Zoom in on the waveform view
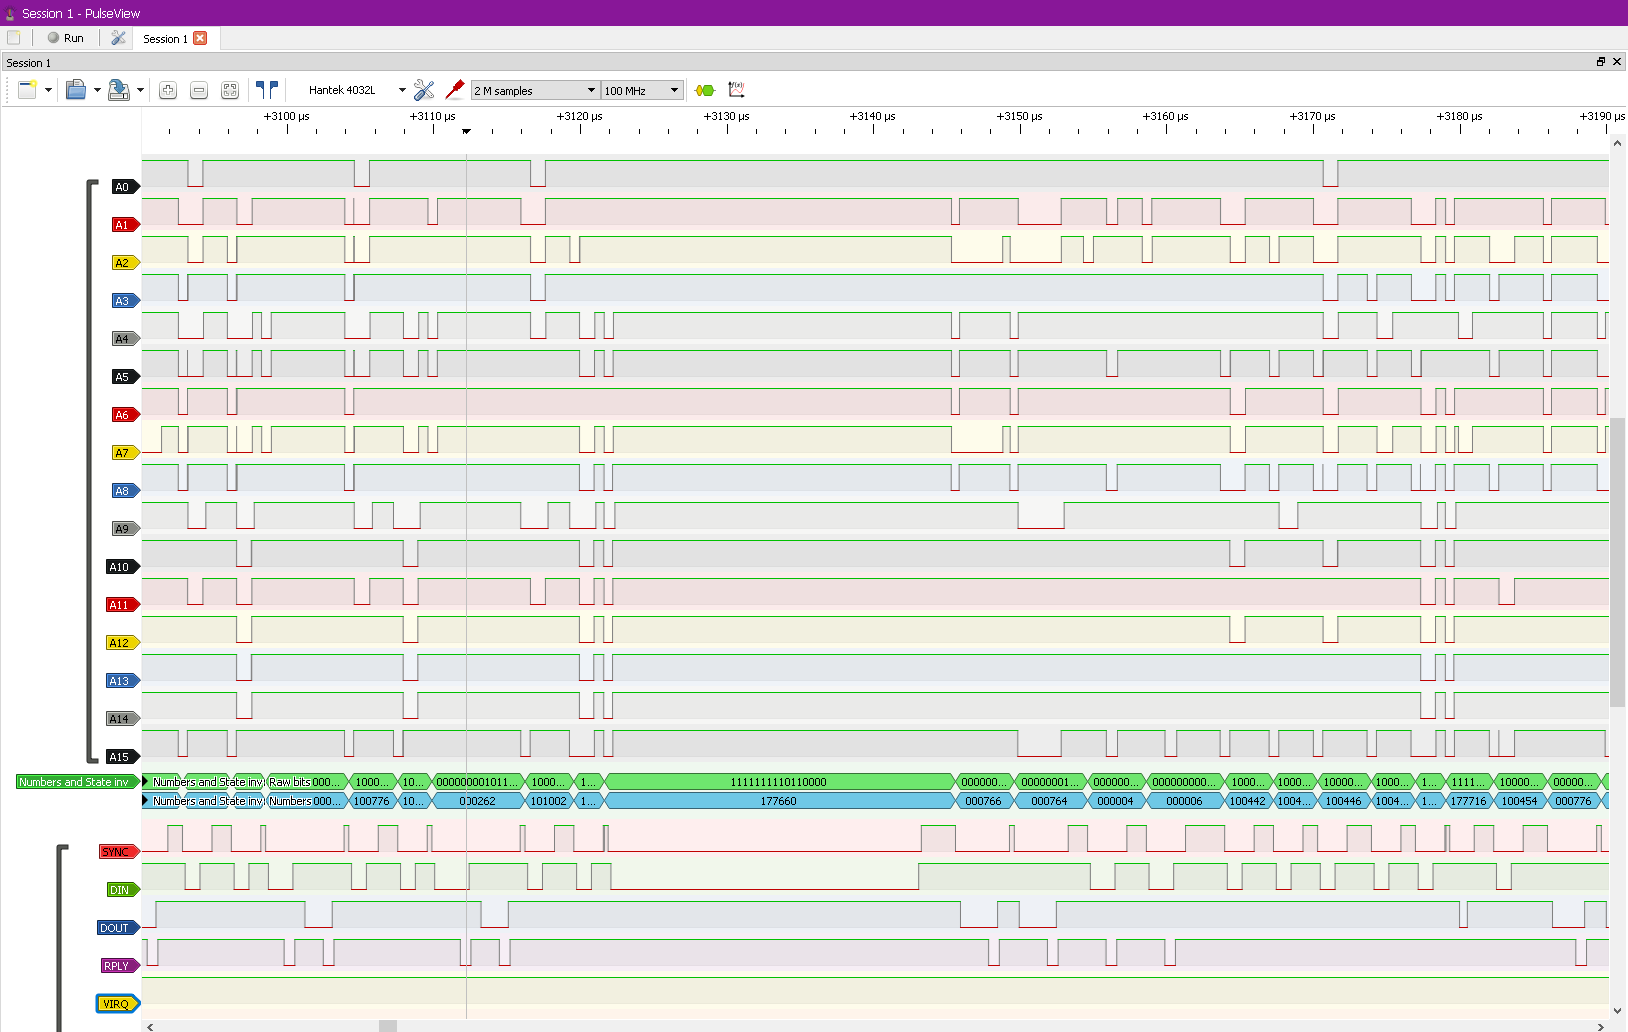The width and height of the screenshot is (1628, 1032). pos(168,90)
